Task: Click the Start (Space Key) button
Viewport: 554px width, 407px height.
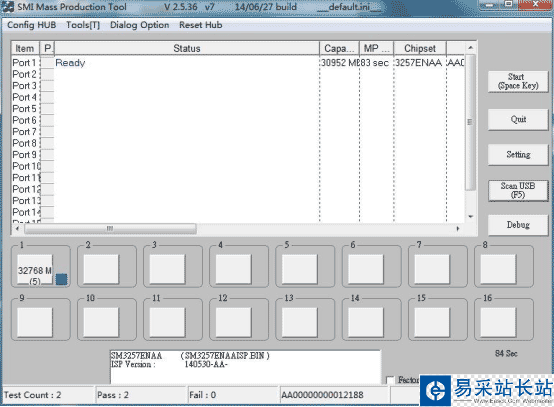Action: coord(518,82)
